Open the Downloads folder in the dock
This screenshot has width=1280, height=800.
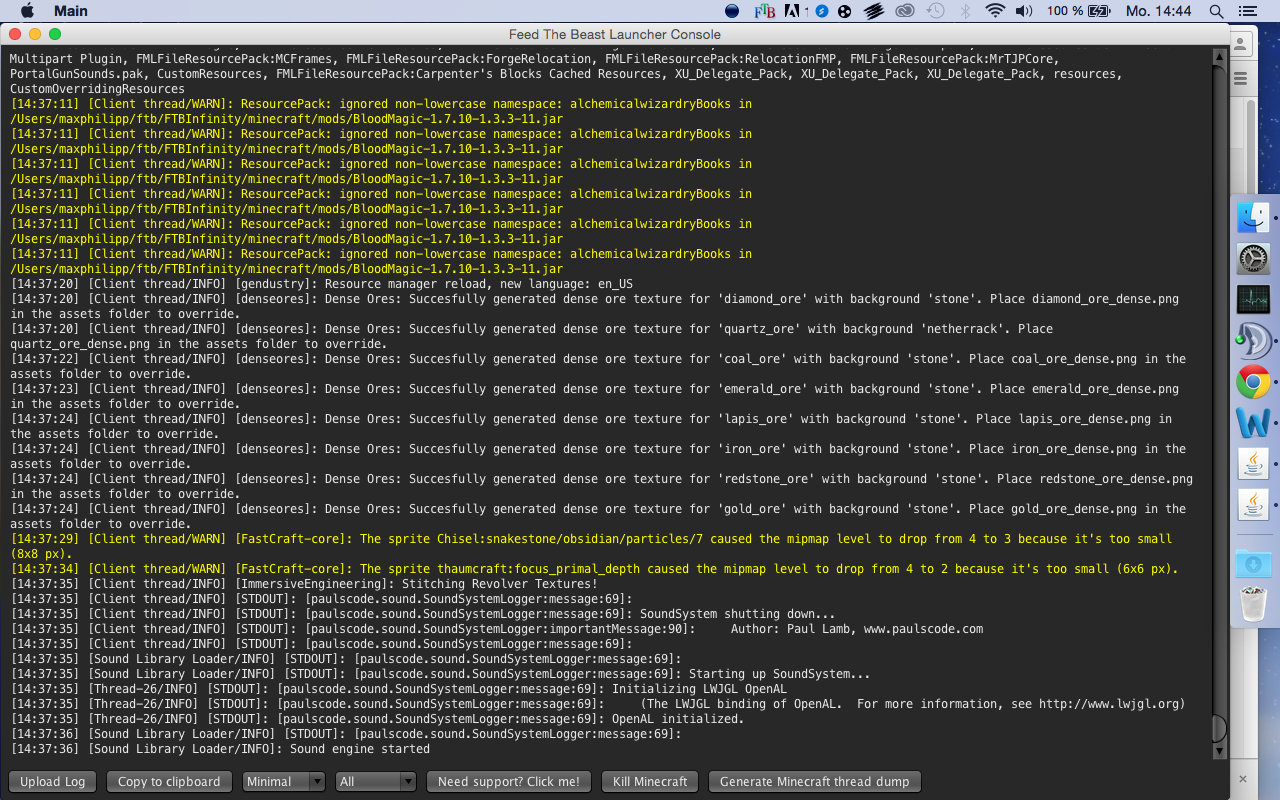pos(1253,563)
